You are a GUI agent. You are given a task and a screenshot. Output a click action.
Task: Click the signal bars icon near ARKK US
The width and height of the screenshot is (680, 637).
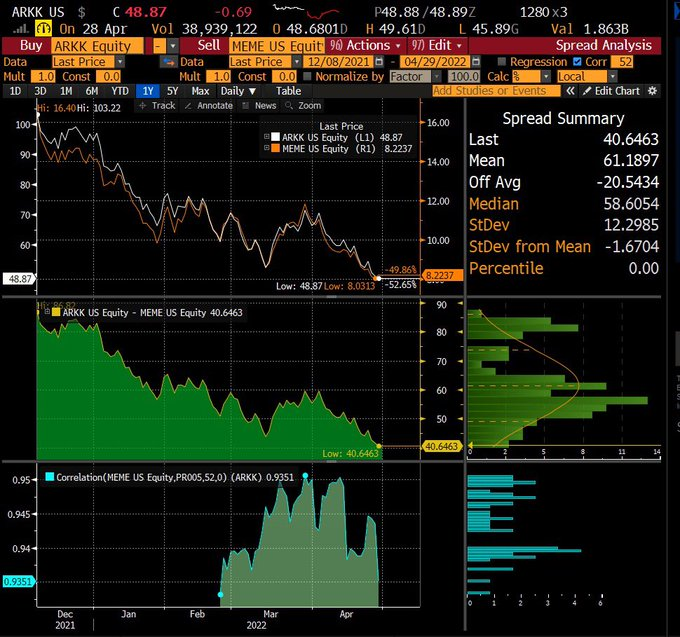[21, 29]
